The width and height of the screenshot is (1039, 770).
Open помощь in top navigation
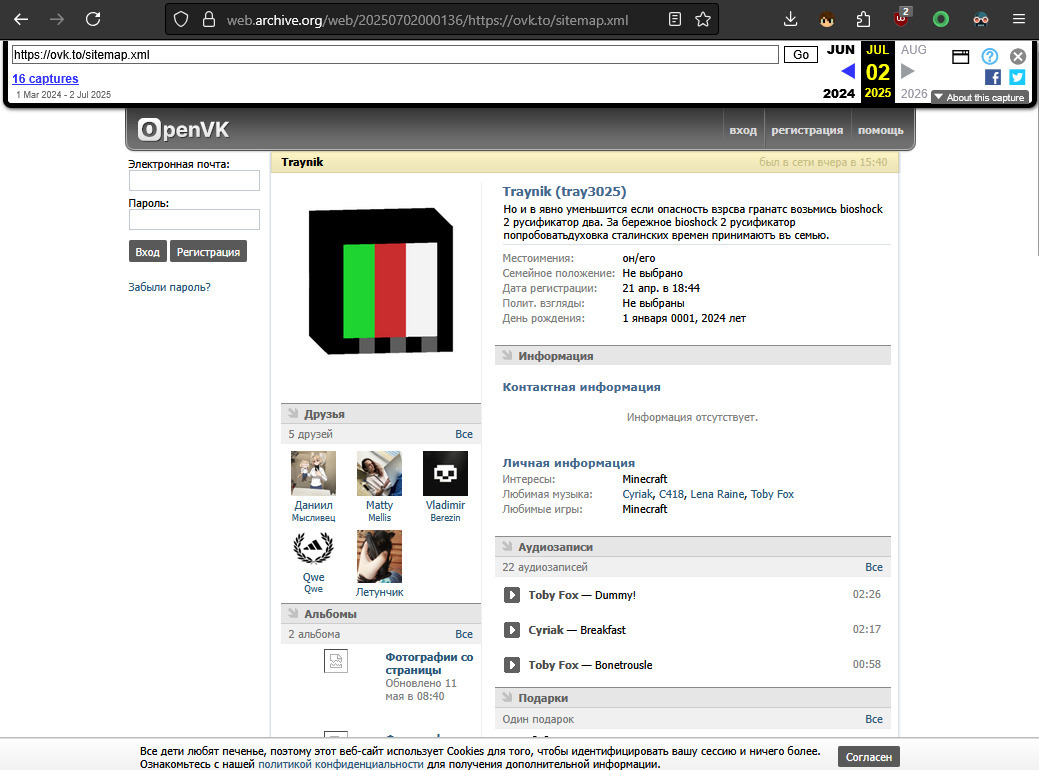tap(881, 131)
